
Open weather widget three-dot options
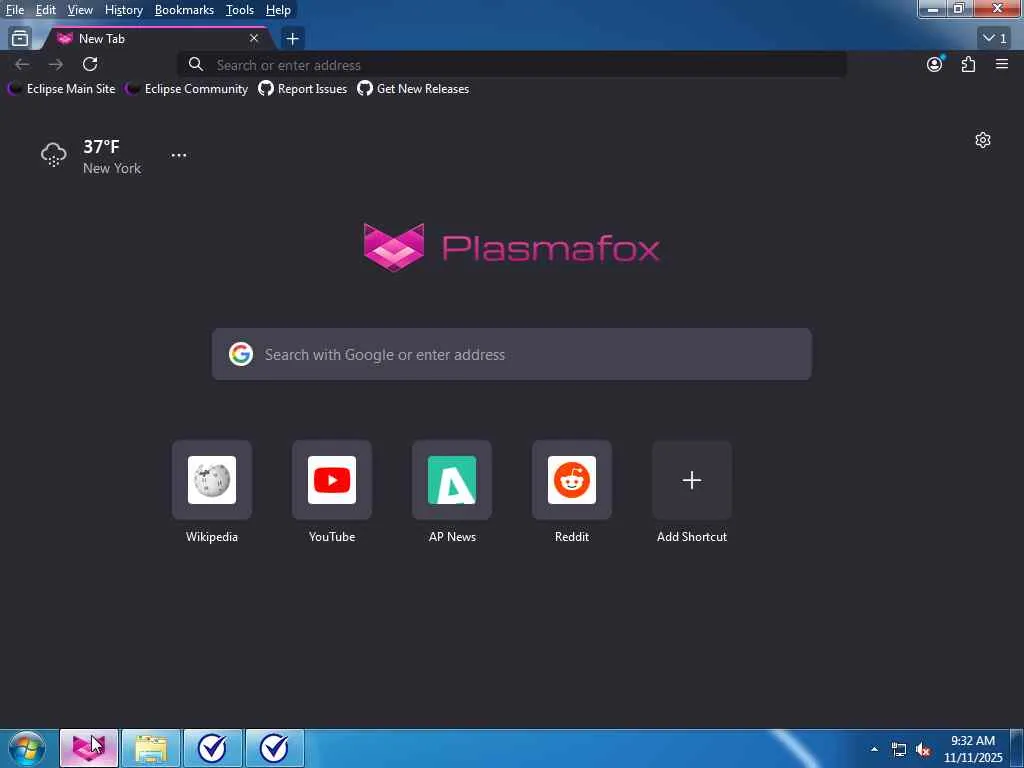coord(178,155)
